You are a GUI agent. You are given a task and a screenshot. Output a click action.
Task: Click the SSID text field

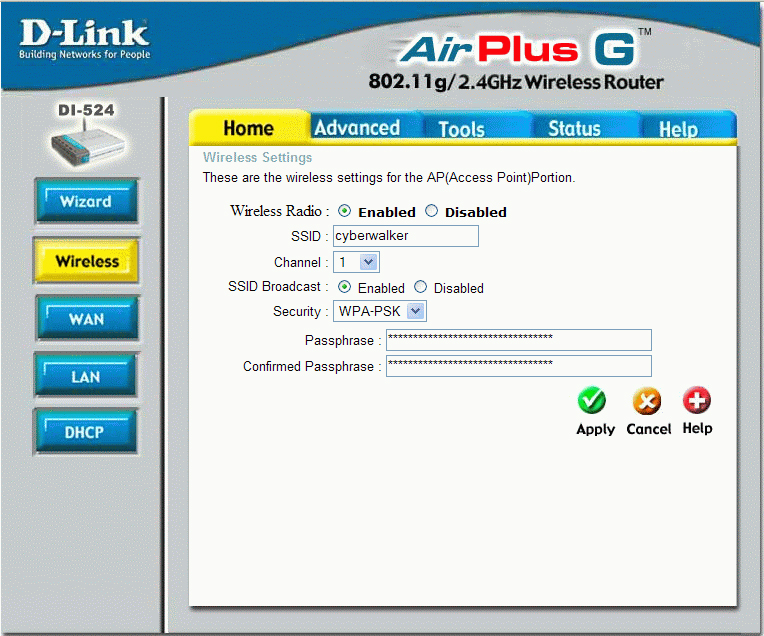click(405, 236)
